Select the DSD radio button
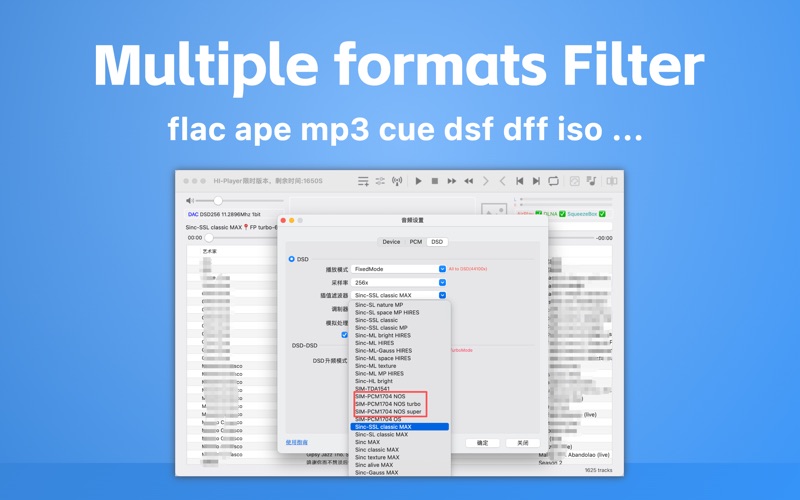The height and width of the screenshot is (500, 800). pyautogui.click(x=291, y=259)
